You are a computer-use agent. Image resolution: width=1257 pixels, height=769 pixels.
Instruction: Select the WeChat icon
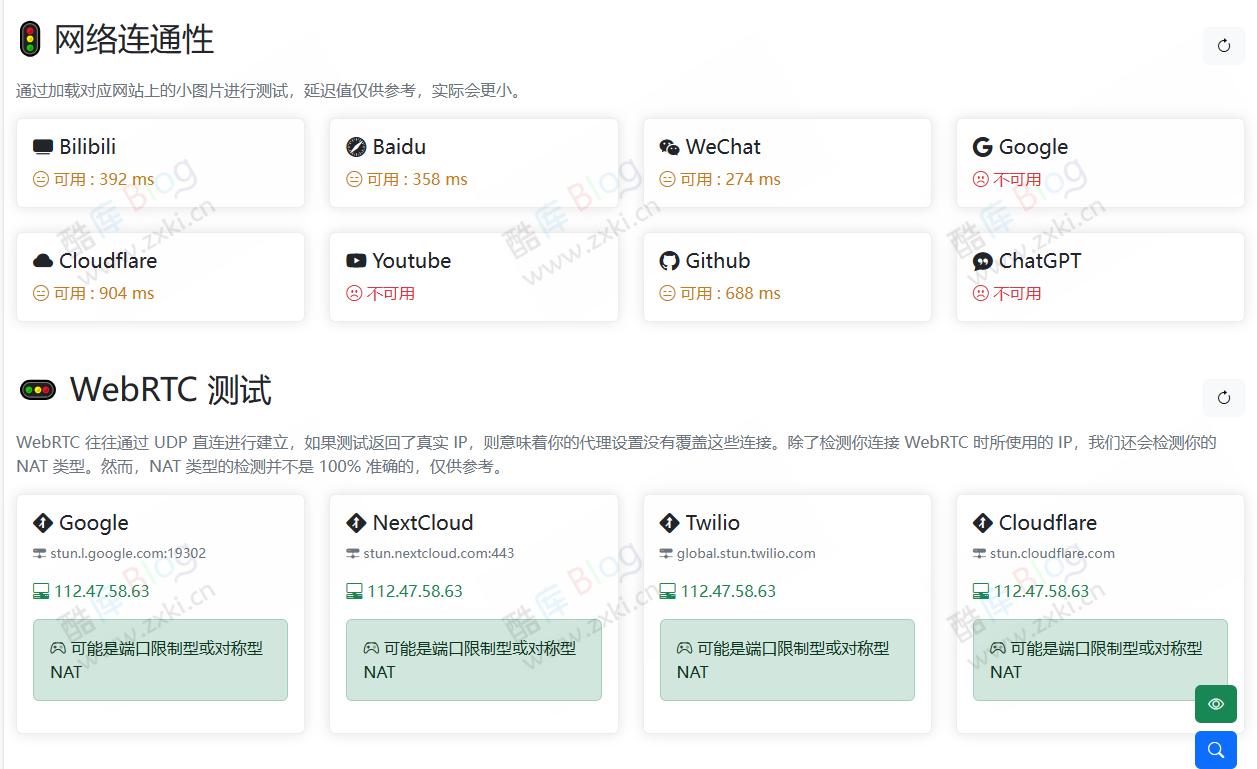(670, 146)
